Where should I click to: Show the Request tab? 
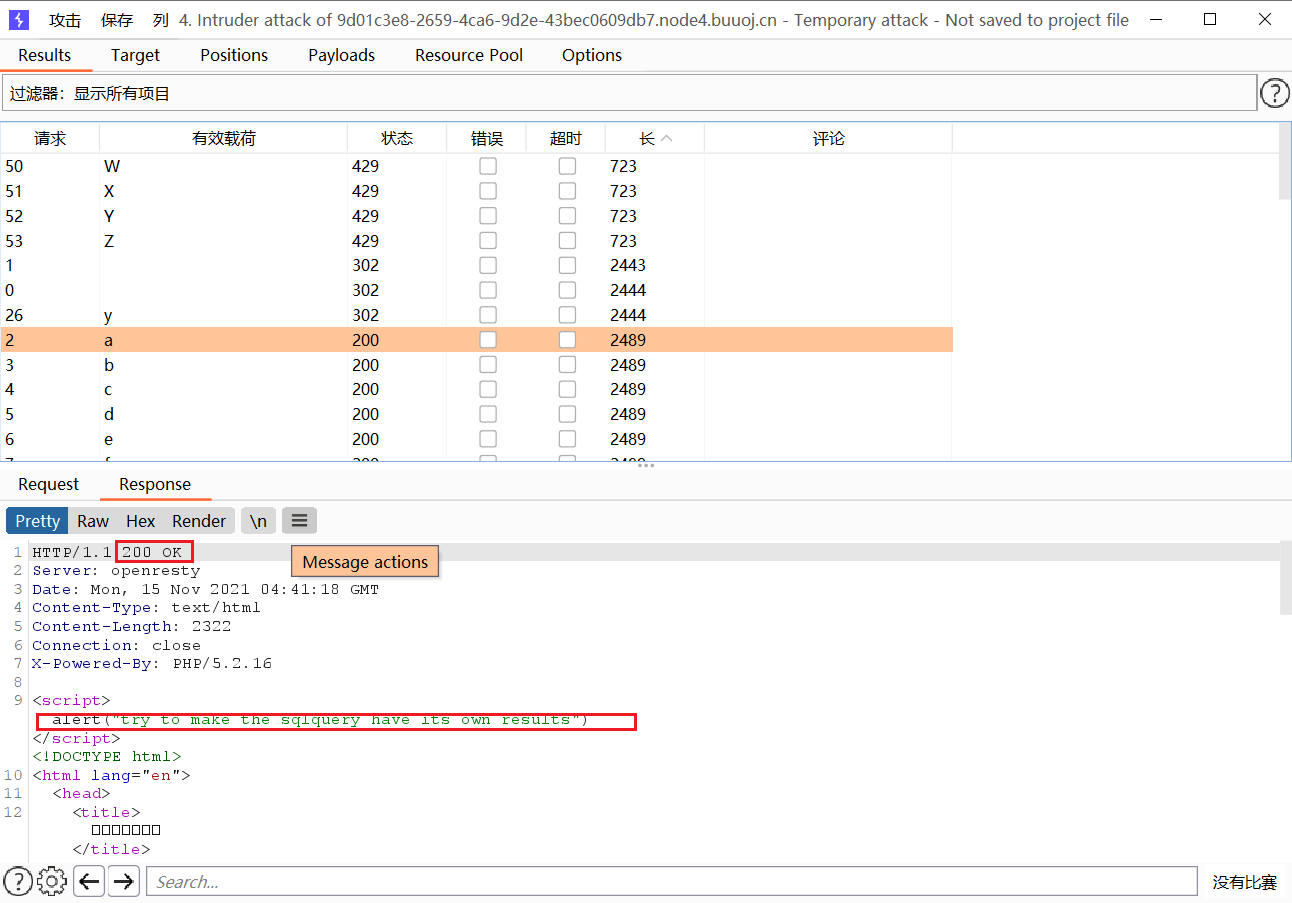[x=48, y=484]
